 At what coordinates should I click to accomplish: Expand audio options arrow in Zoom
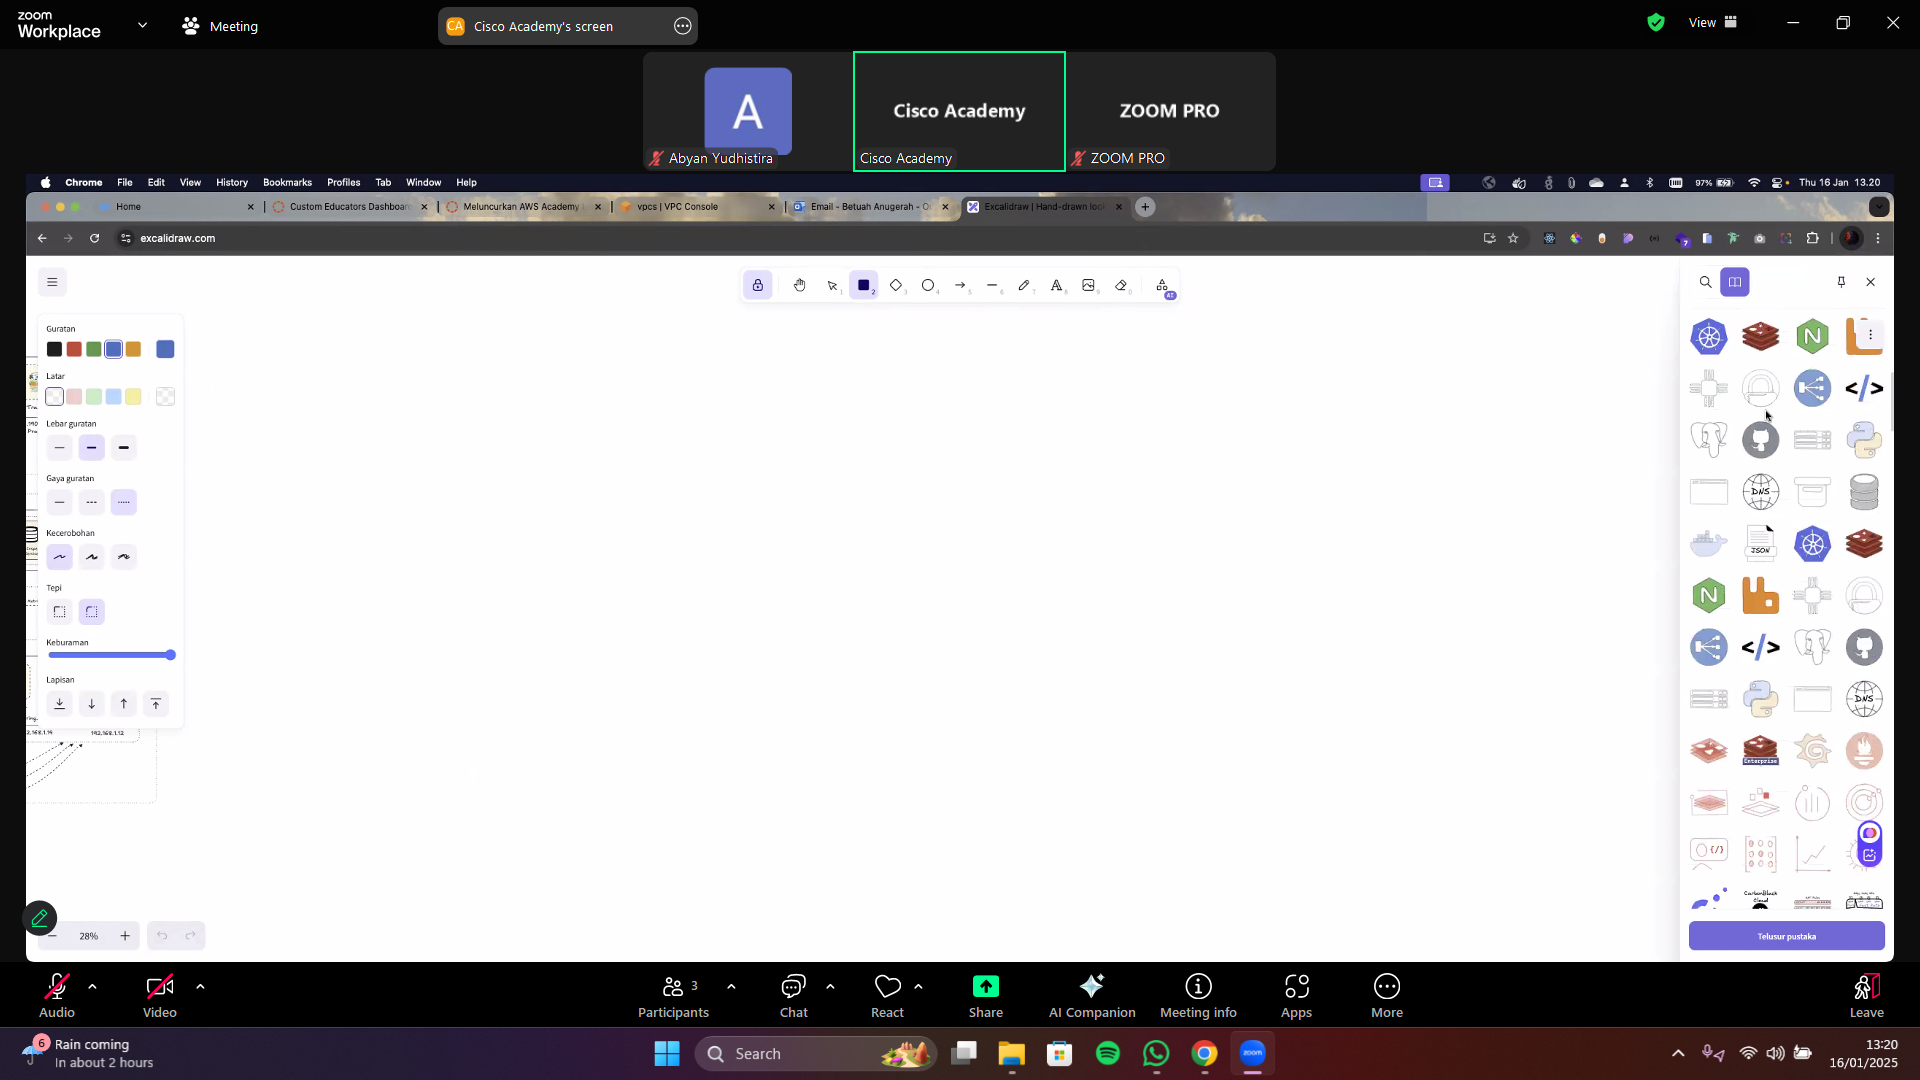pyautogui.click(x=92, y=986)
